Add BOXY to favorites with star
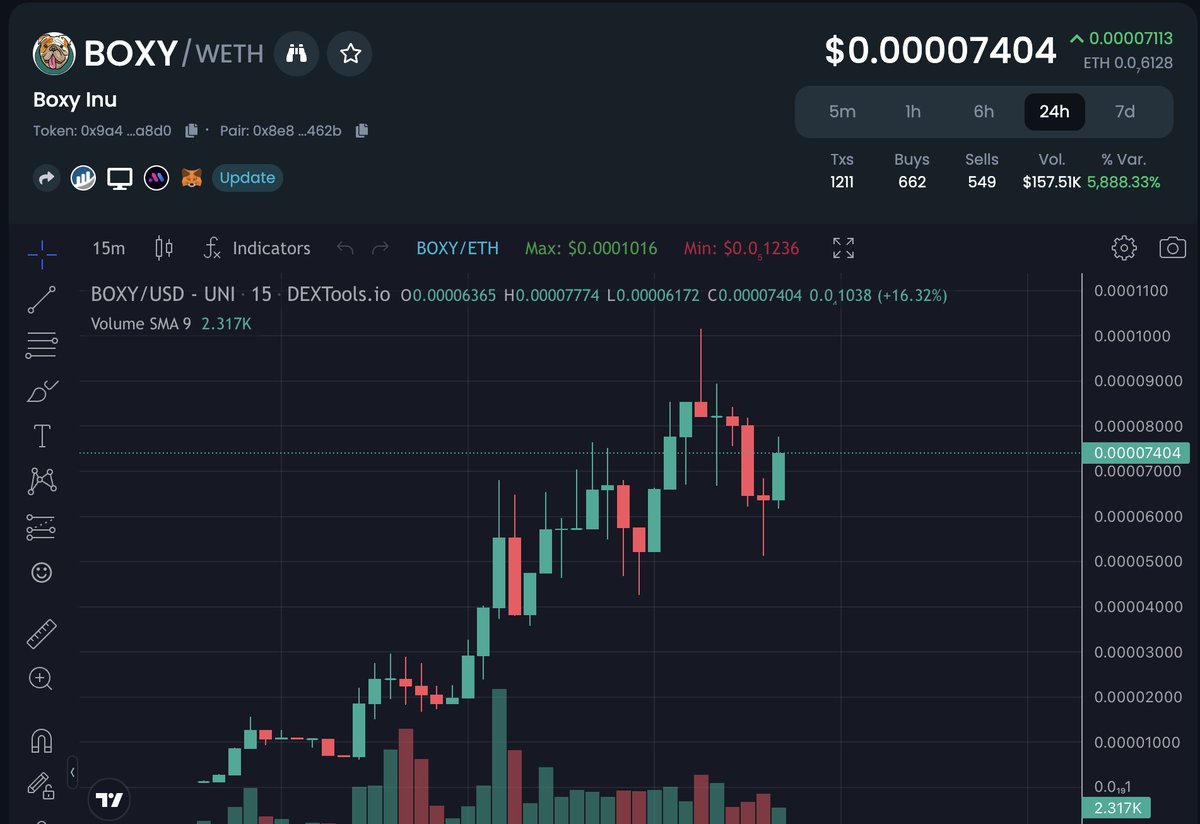Screen dimensions: 1200x824 [x=350, y=53]
